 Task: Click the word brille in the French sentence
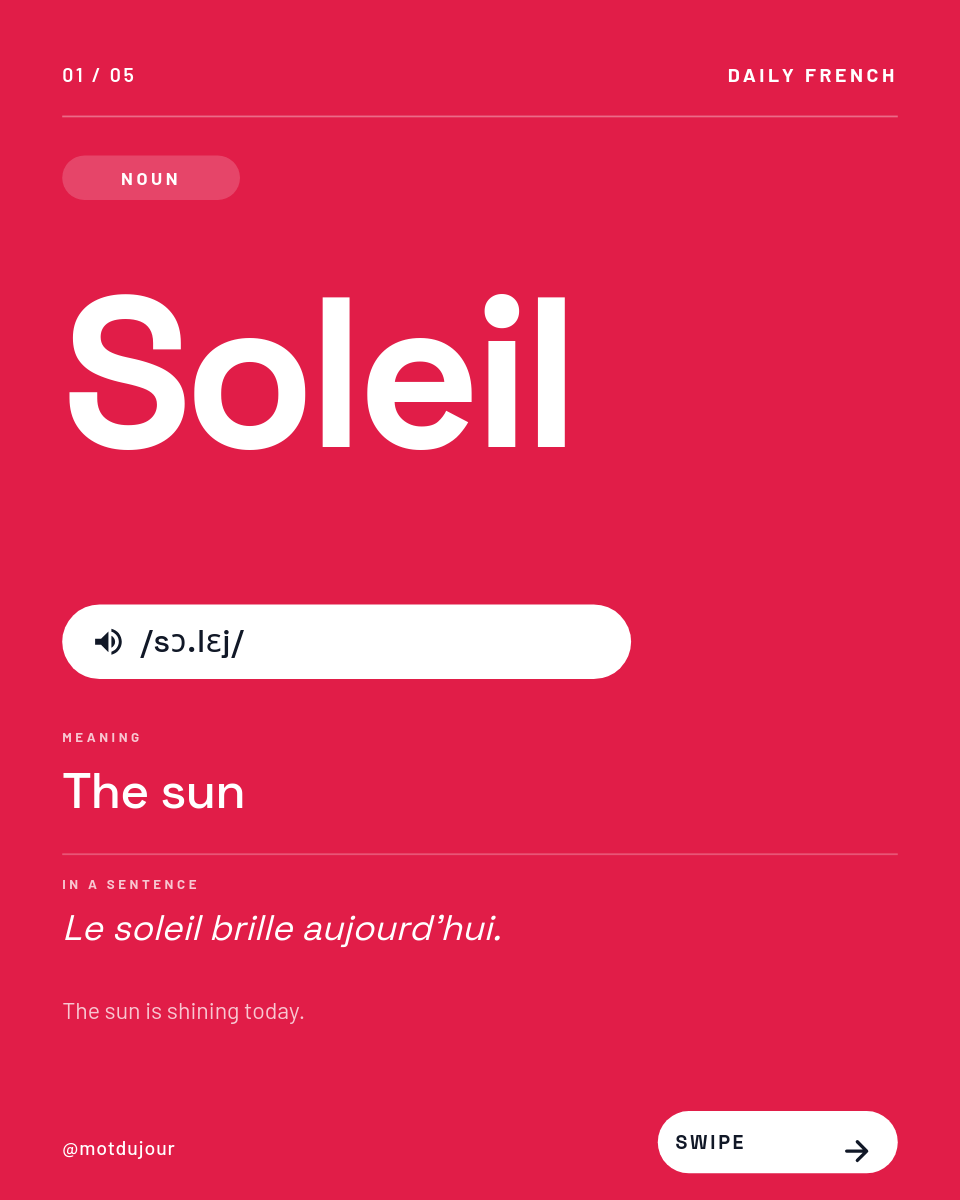pos(251,929)
